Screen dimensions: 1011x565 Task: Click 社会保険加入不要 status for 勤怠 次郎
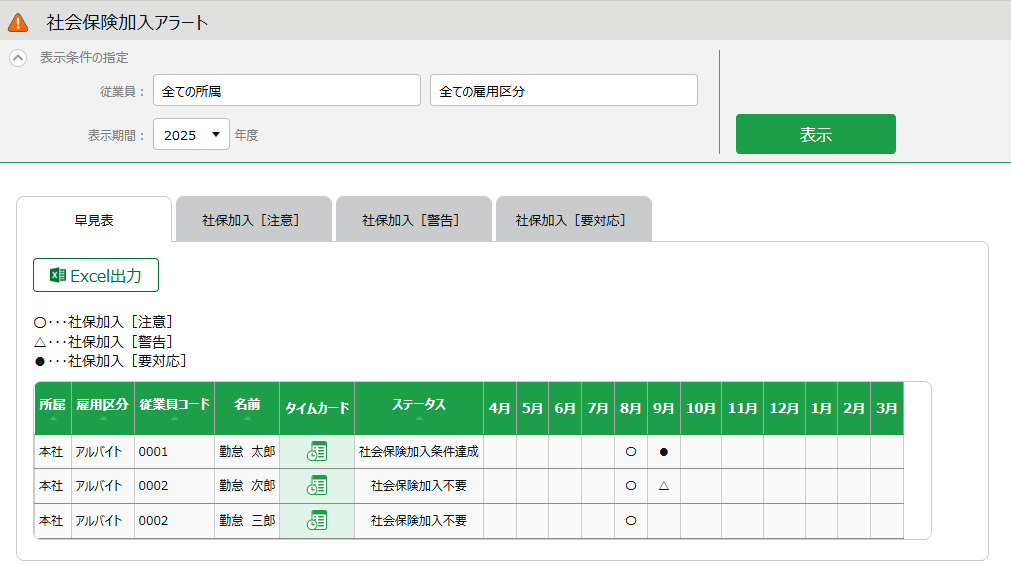pos(419,486)
